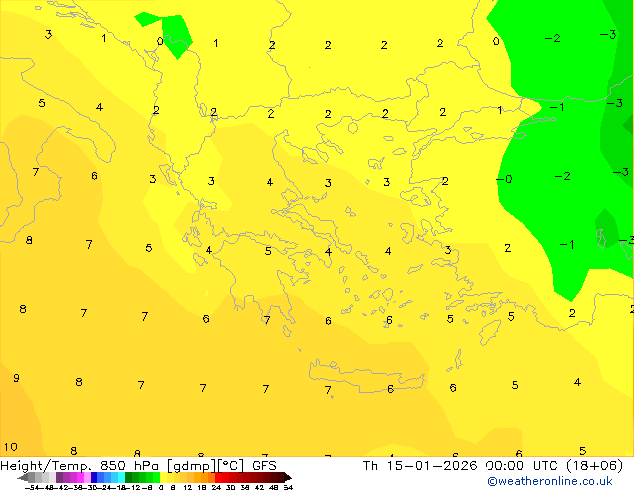Click the '-0' temperature value on the map
634x490 pixels.
pos(504,179)
